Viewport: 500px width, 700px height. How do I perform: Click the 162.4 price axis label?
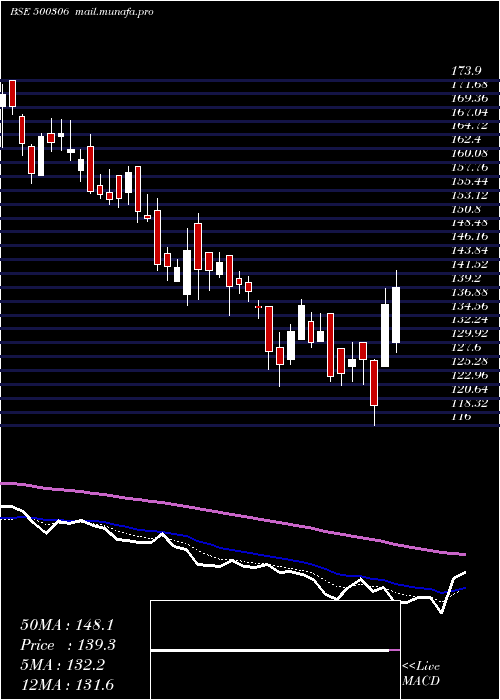click(x=466, y=139)
